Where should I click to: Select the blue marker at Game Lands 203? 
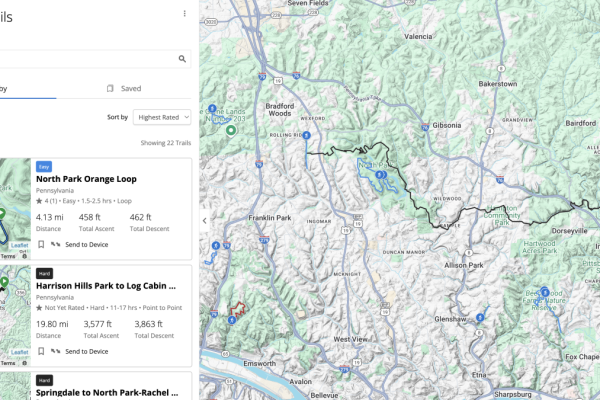[212, 108]
